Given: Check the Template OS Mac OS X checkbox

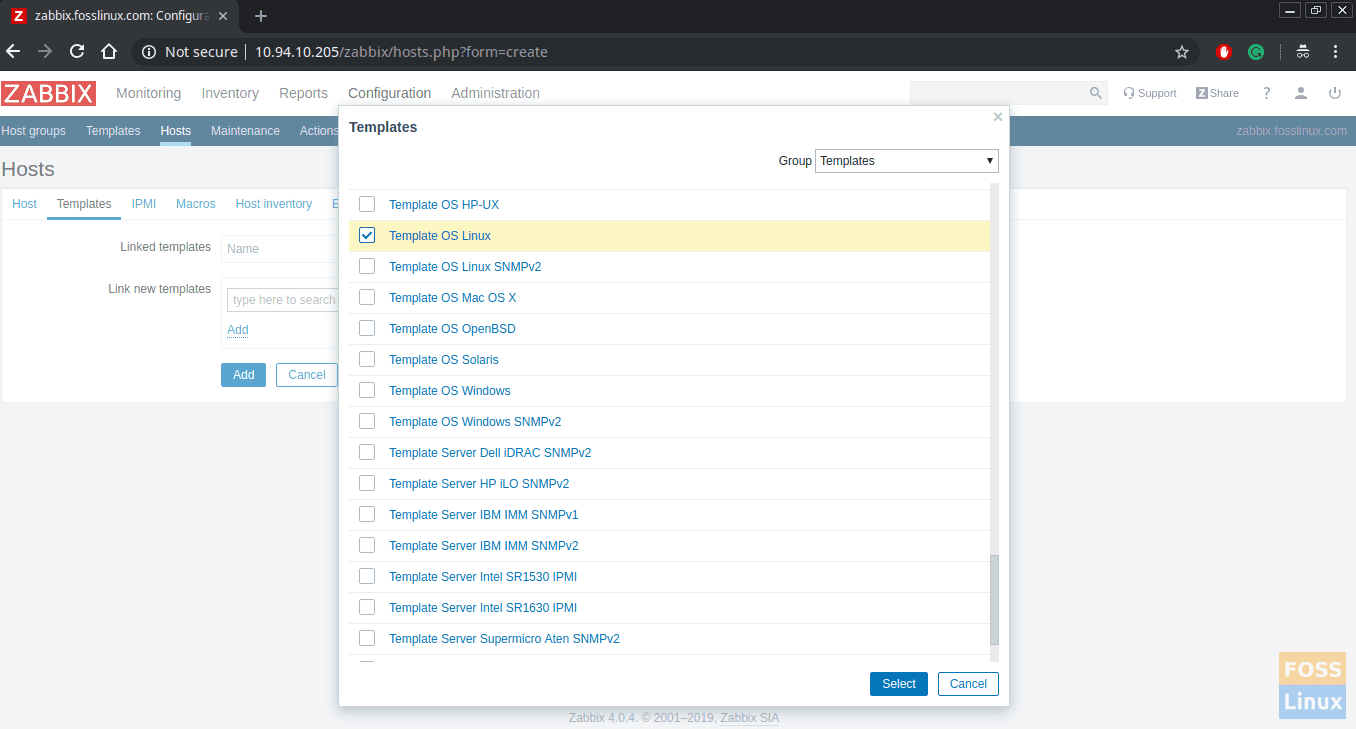Looking at the screenshot, I should pos(367,297).
